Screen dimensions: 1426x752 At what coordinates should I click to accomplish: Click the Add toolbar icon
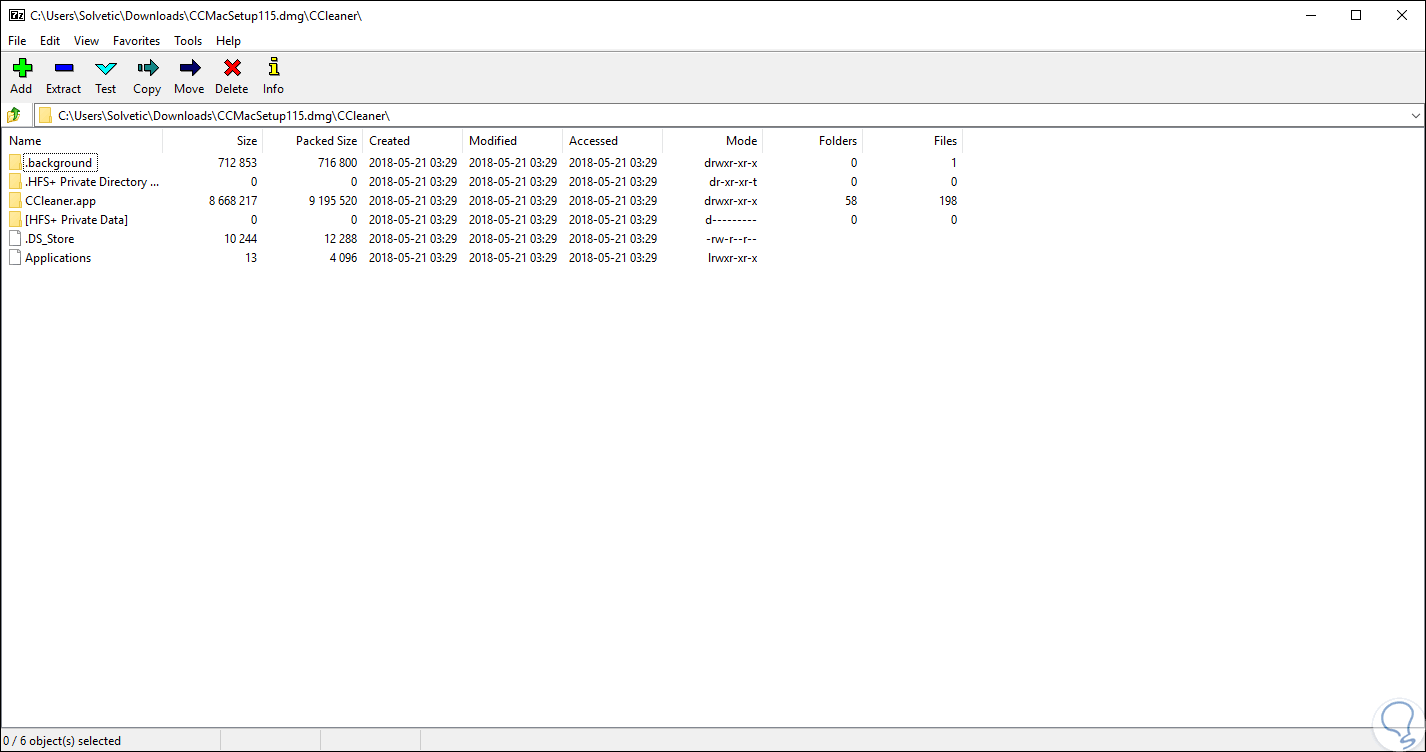pos(21,68)
